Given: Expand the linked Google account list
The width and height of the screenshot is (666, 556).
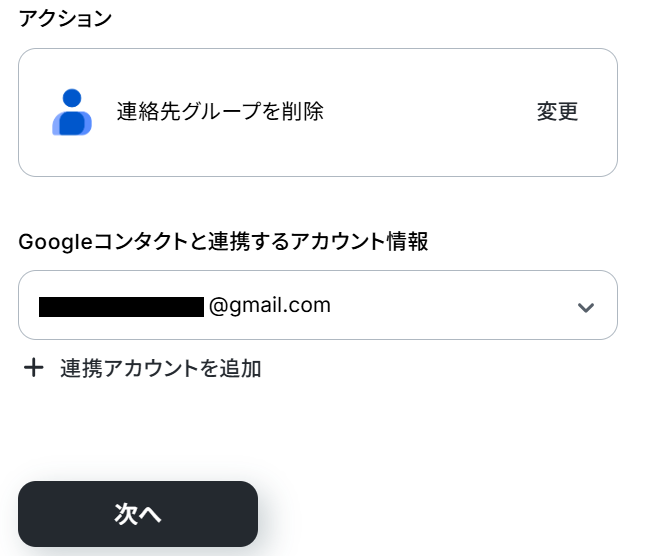Looking at the screenshot, I should point(586,307).
